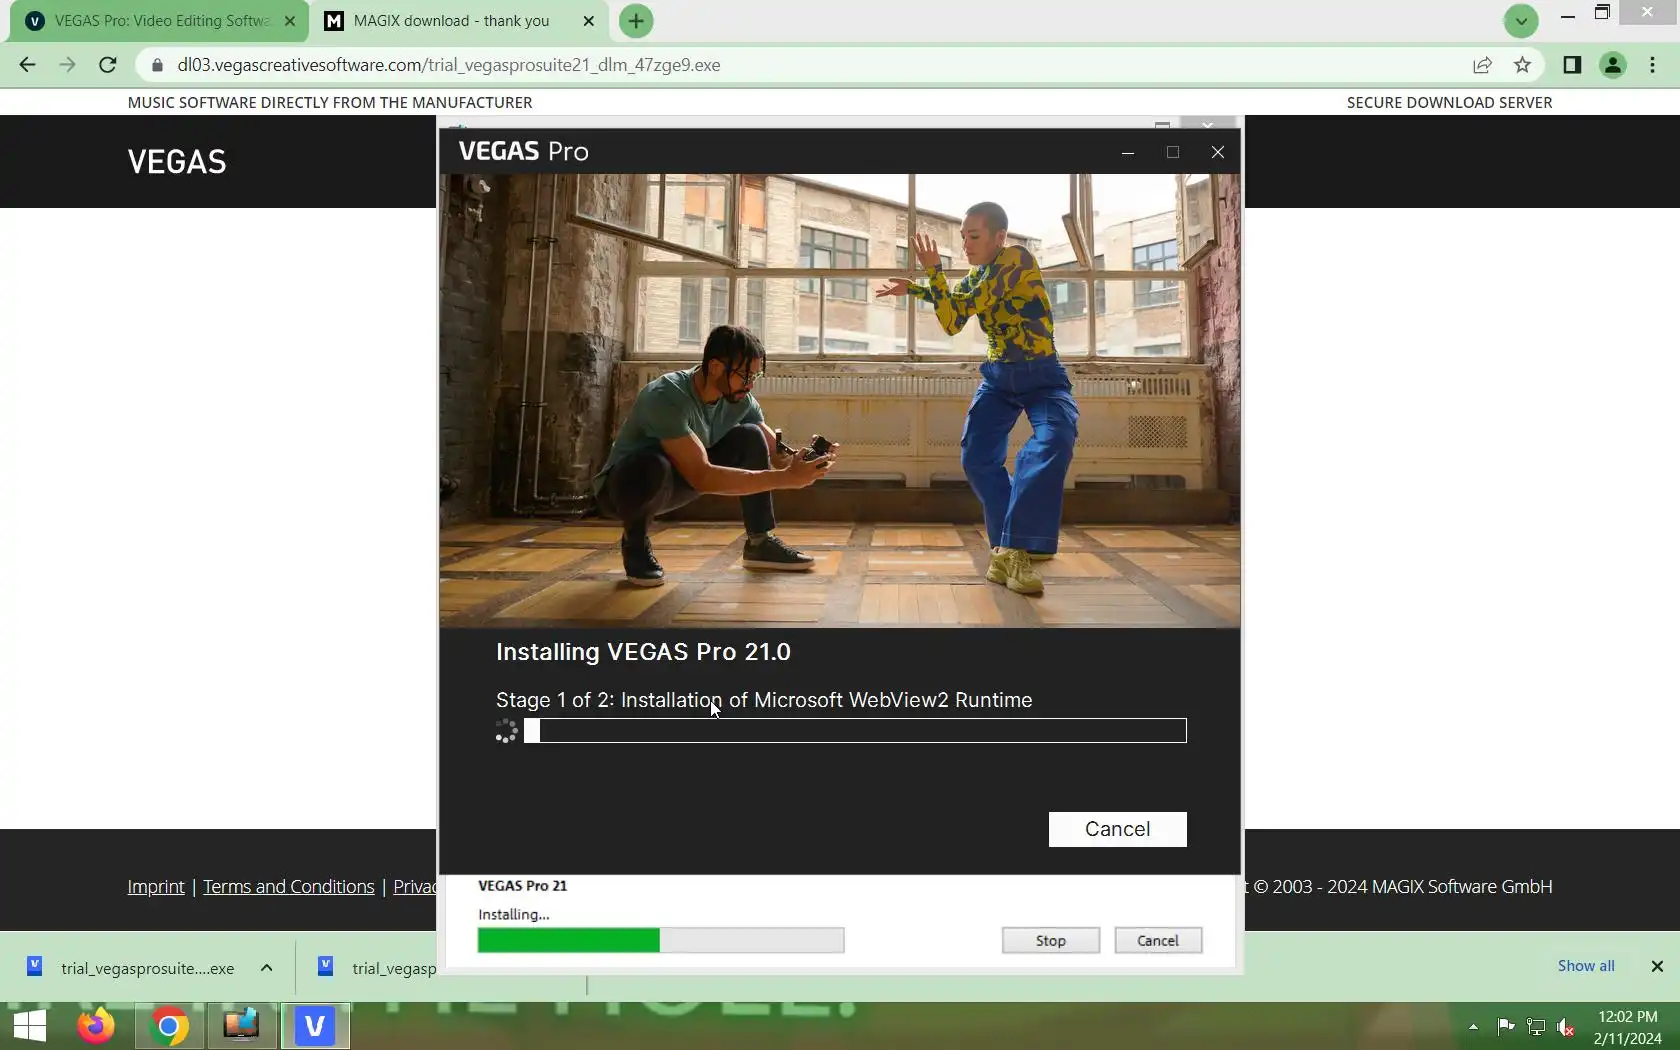Viewport: 1680px width, 1050px height.
Task: Cancel the VEGAS Pro 21.0 installation
Action: tap(1117, 829)
